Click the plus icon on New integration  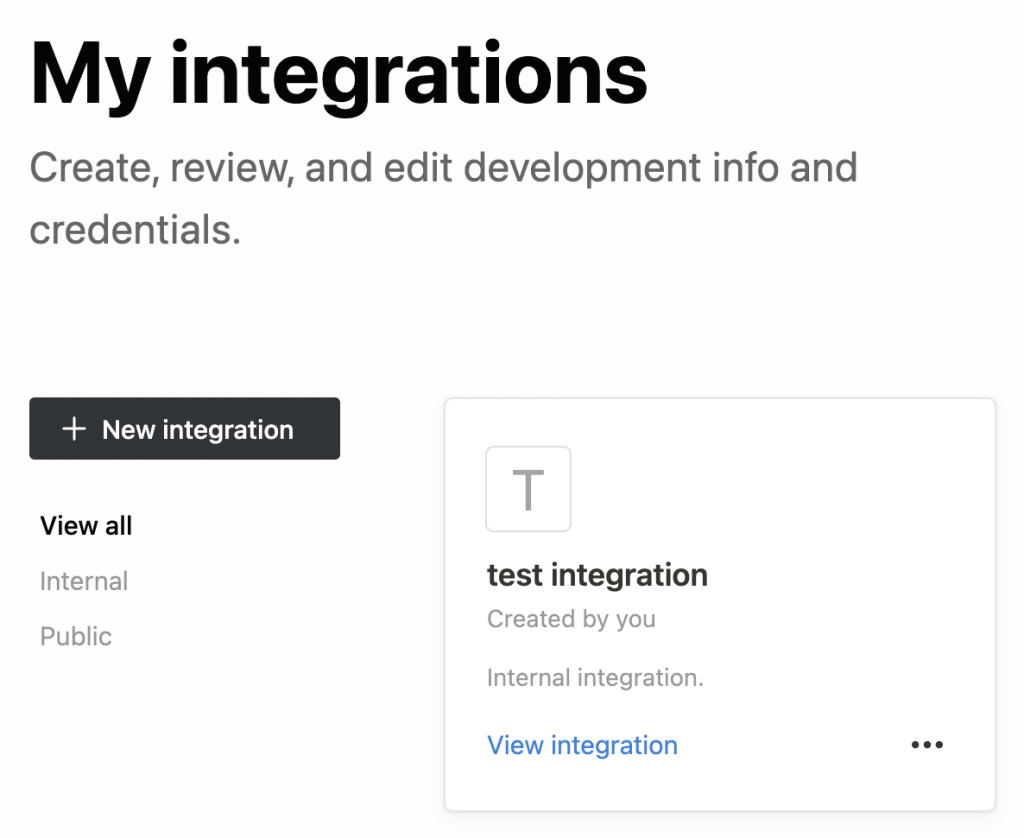tap(74, 430)
